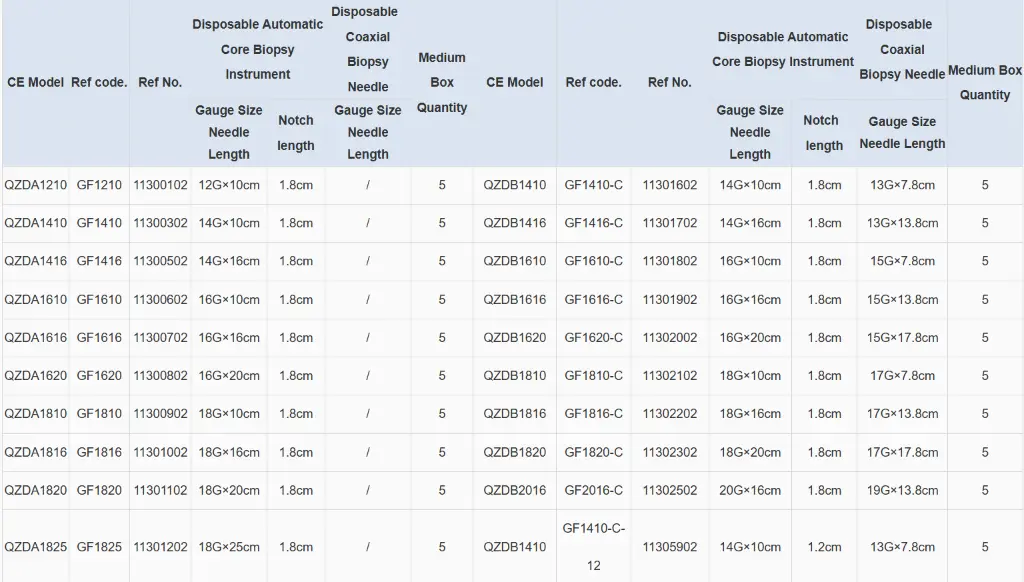Screen dimensions: 1024x582
Task: Select the GF1410-C-12 ref code cell
Action: (x=593, y=546)
